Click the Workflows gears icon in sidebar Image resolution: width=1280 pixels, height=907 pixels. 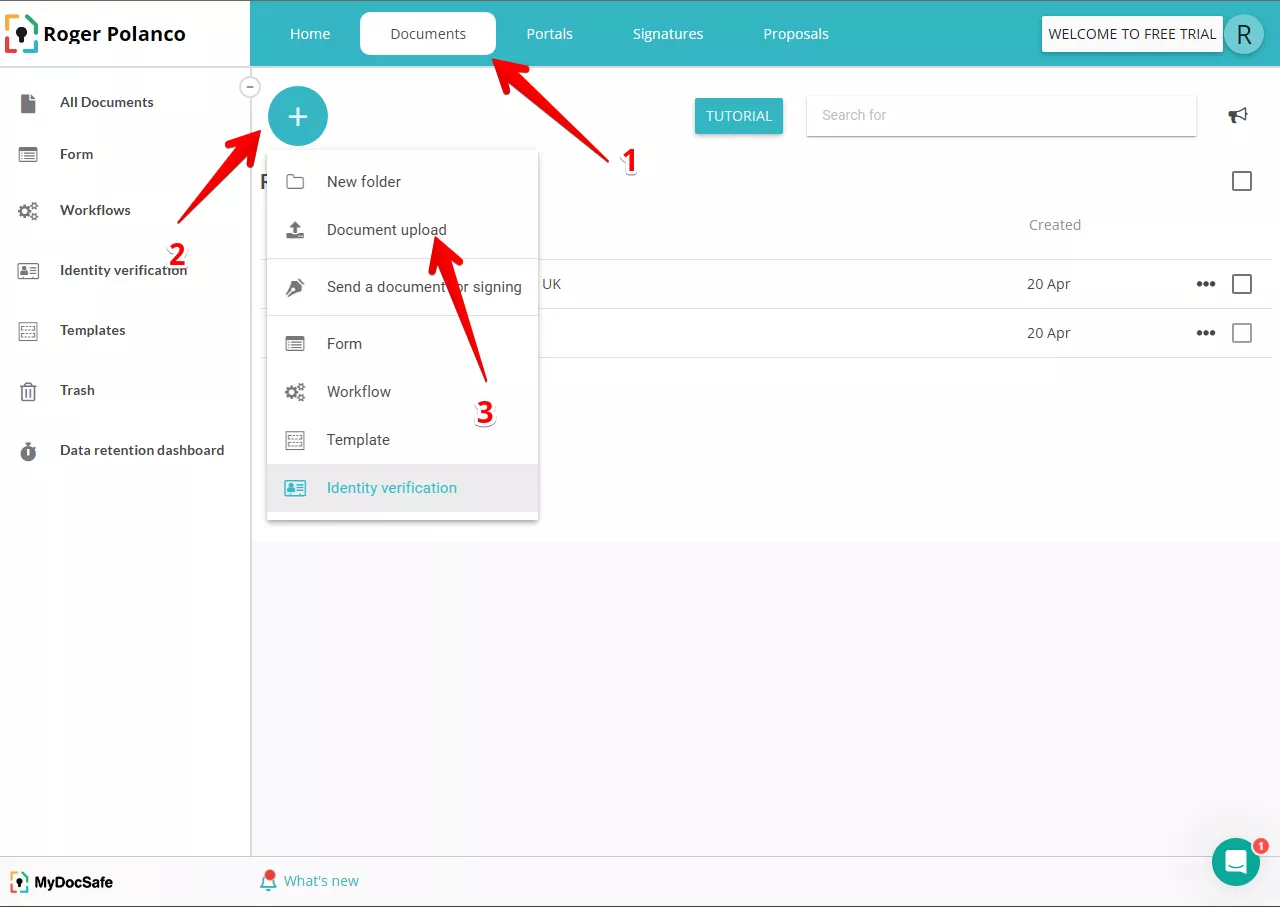pyautogui.click(x=28, y=211)
